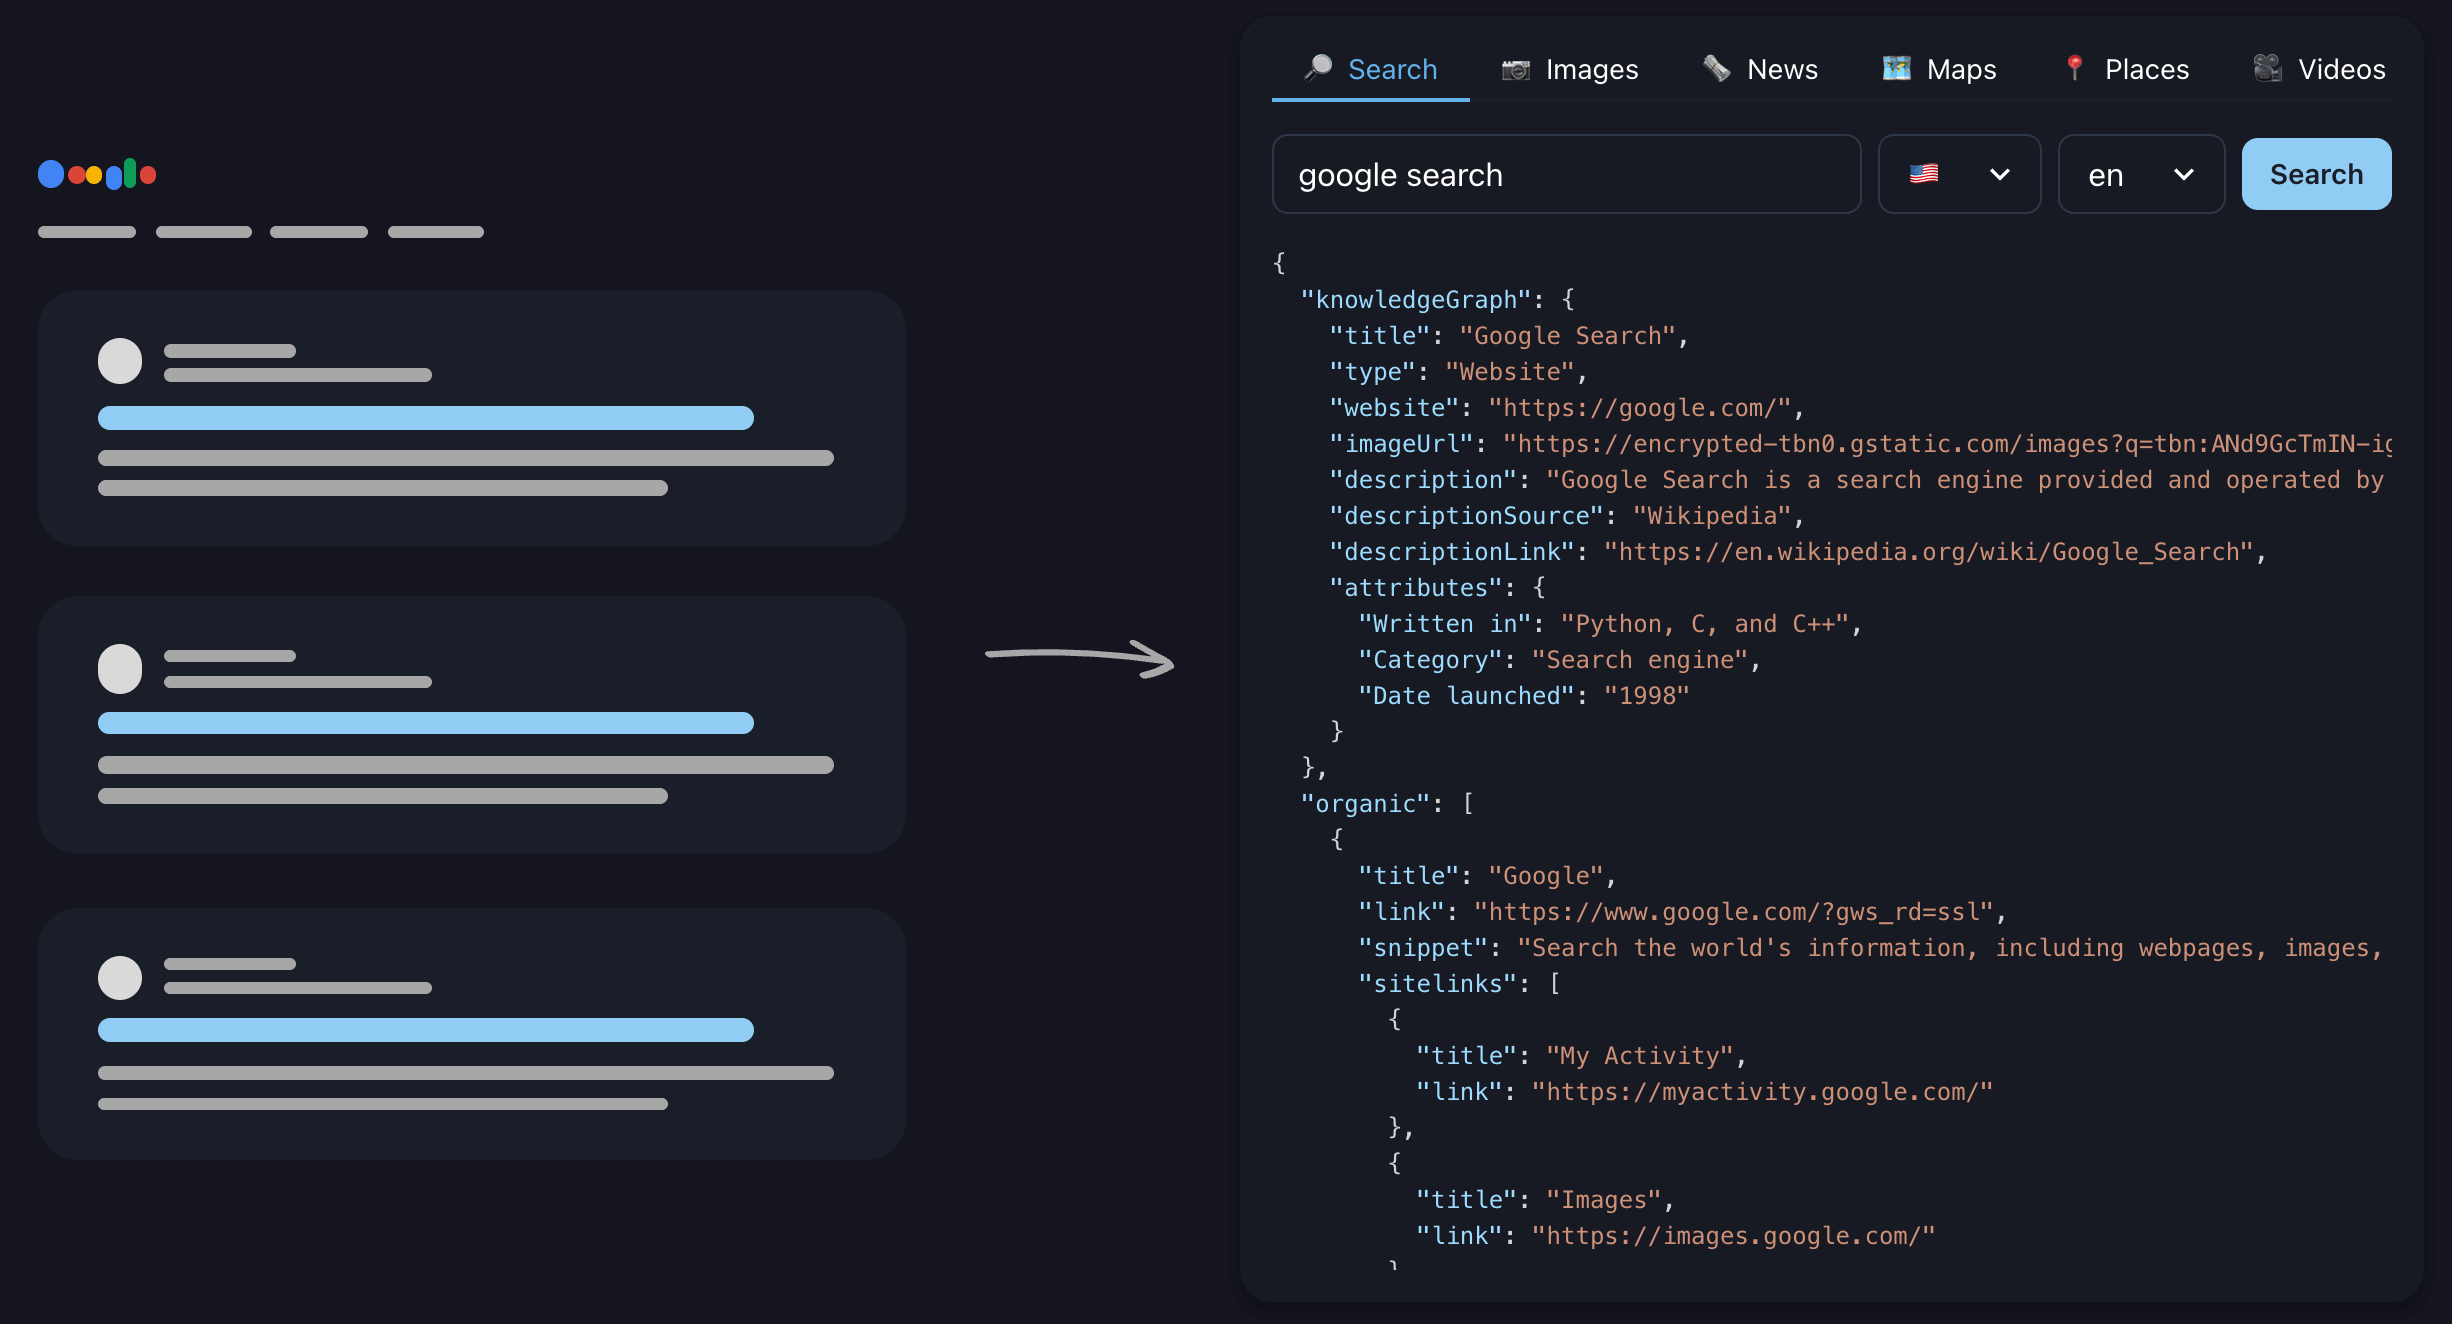Click the movie camera icon beside Videos
The height and width of the screenshot is (1324, 2452).
(x=2266, y=68)
